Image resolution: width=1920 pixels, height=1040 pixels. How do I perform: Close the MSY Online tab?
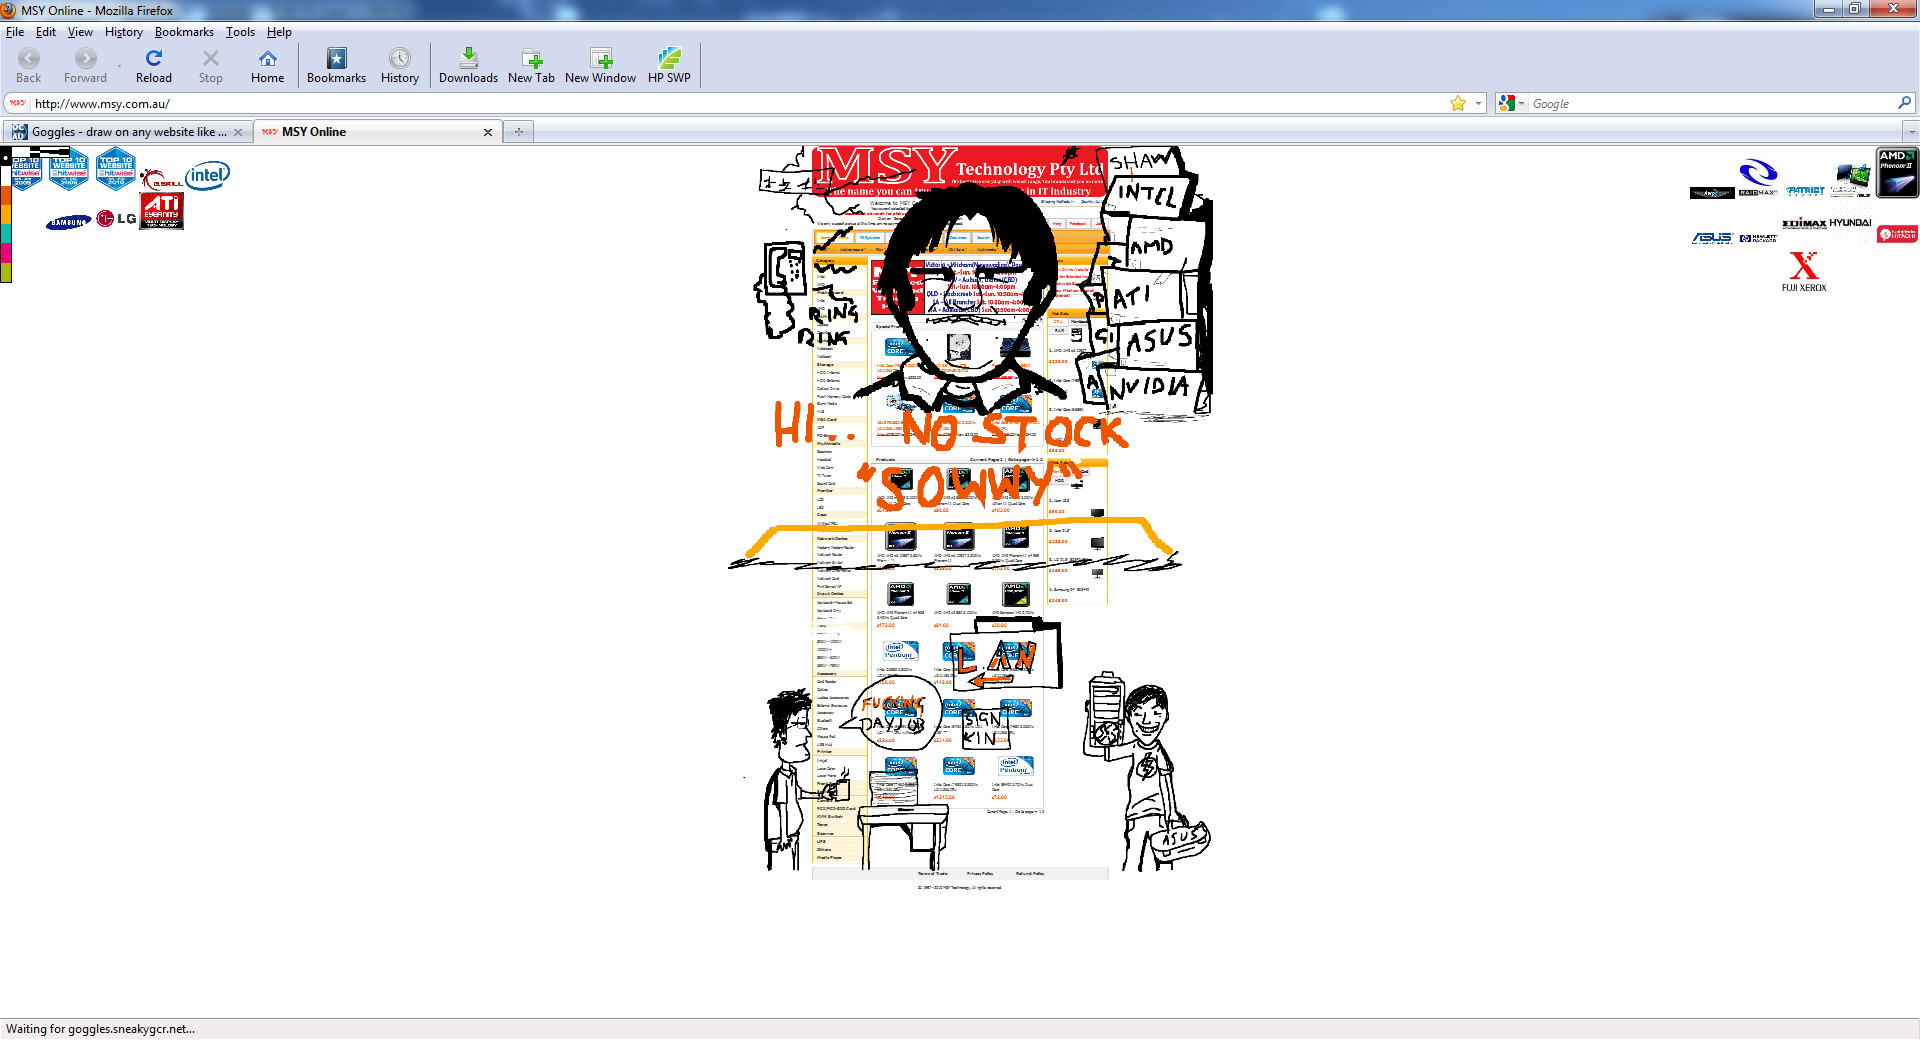(488, 132)
